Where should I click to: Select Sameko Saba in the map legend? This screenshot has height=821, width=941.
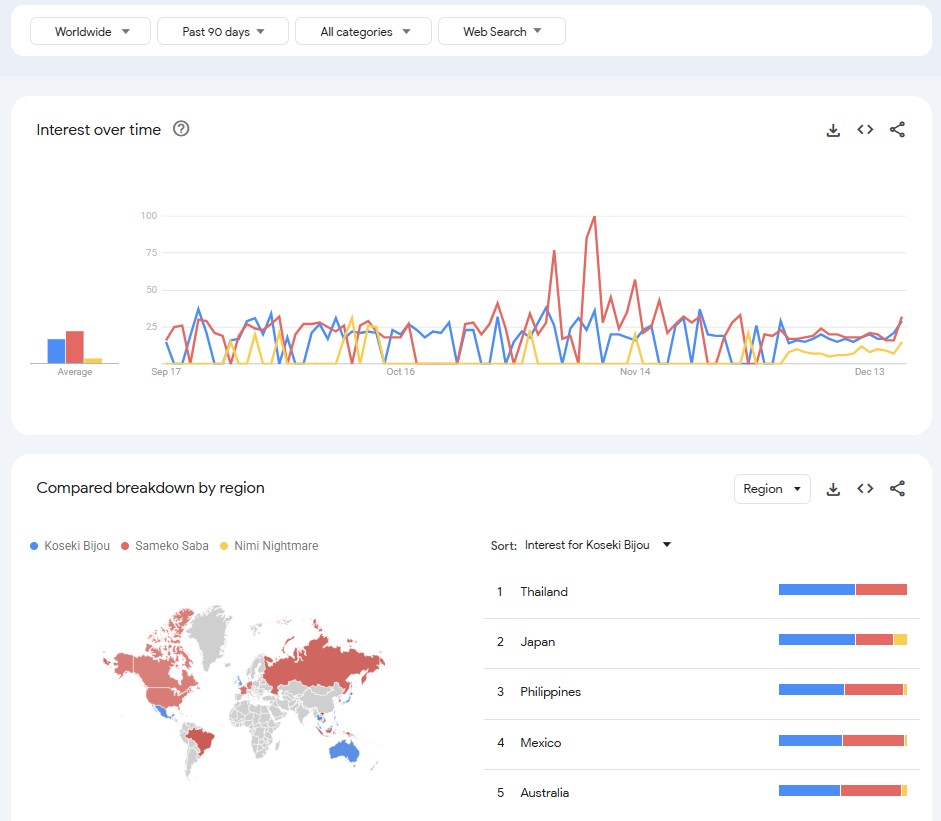pos(165,546)
